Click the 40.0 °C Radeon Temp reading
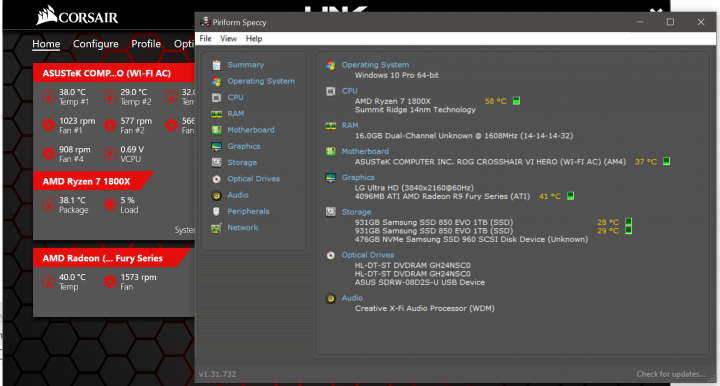 (x=73, y=277)
